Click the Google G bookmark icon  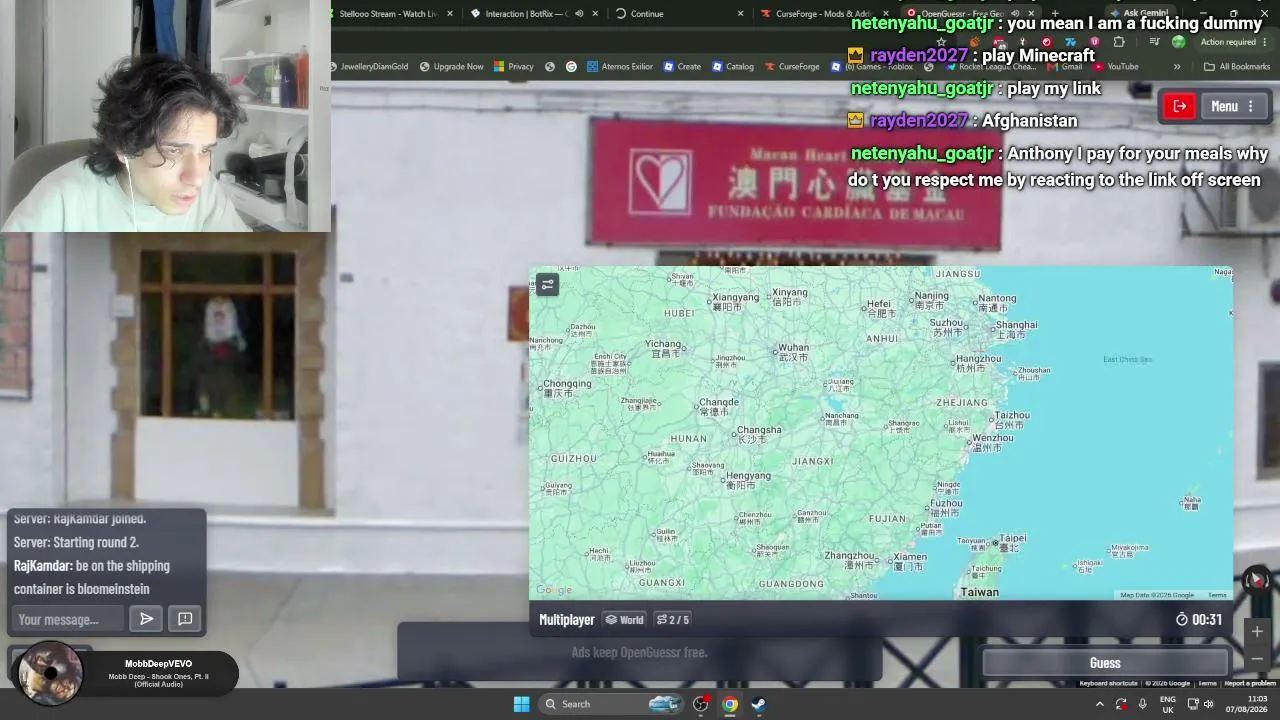(x=571, y=67)
